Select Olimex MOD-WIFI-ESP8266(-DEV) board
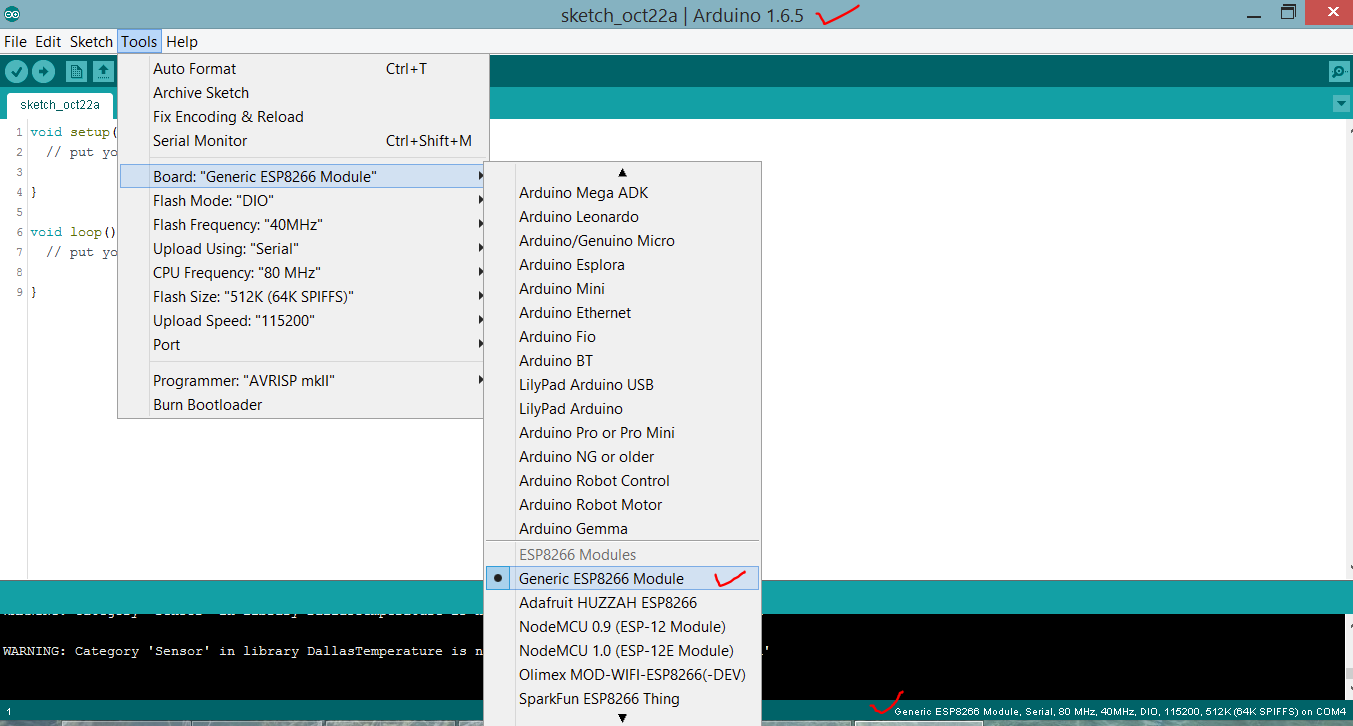Image resolution: width=1353 pixels, height=726 pixels. [x=623, y=675]
